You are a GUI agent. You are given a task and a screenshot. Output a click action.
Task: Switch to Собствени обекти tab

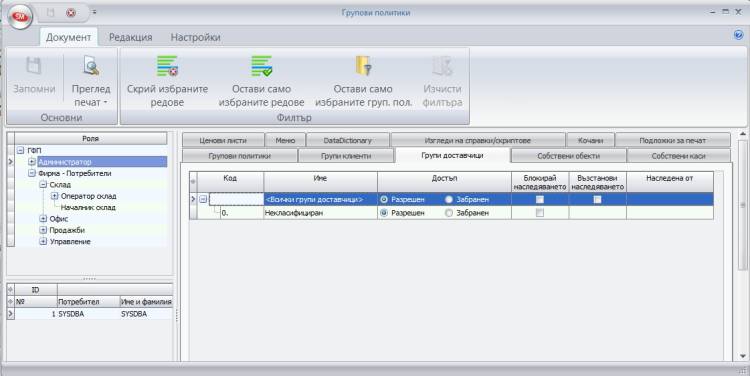[568, 155]
